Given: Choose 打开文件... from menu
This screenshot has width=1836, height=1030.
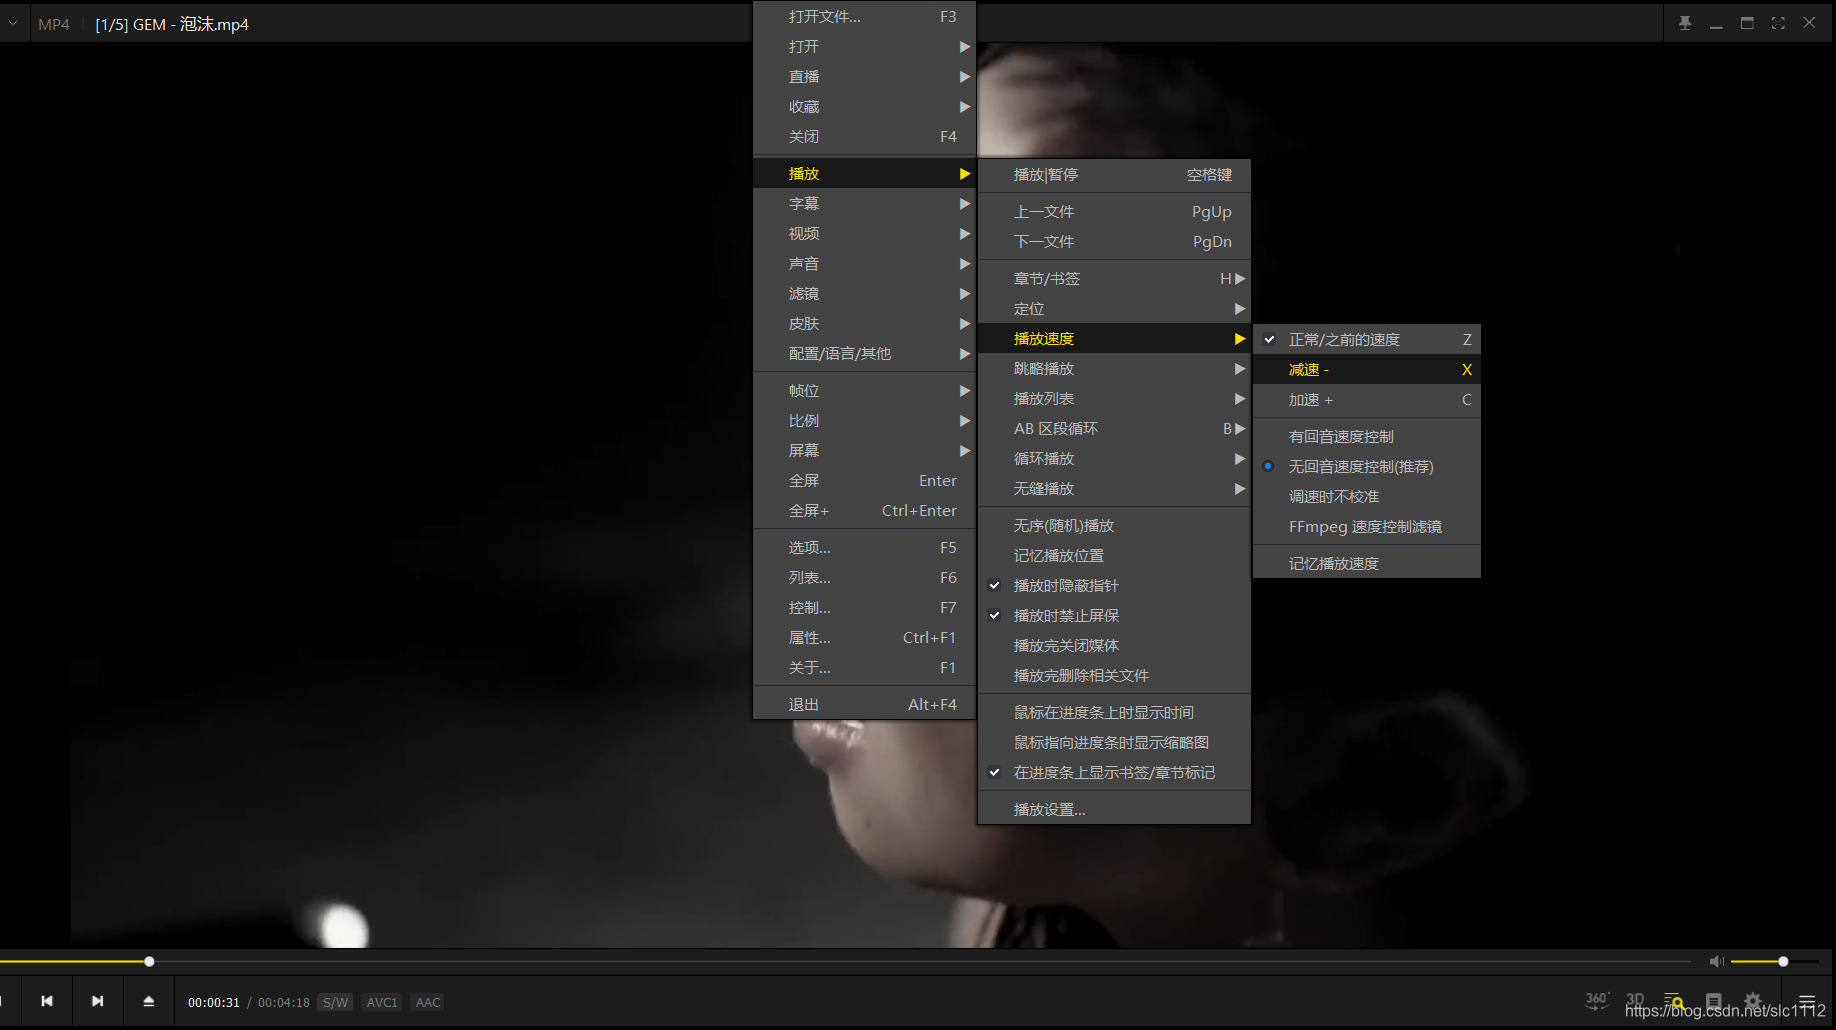Looking at the screenshot, I should point(864,17).
